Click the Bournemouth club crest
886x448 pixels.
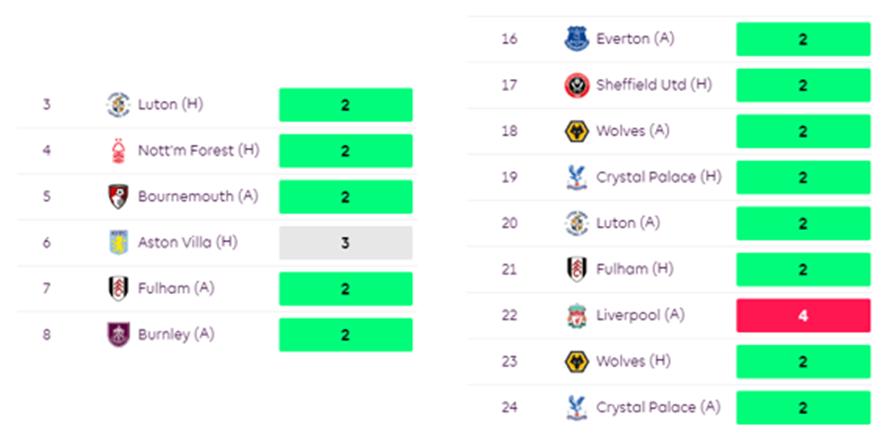pyautogui.click(x=118, y=197)
